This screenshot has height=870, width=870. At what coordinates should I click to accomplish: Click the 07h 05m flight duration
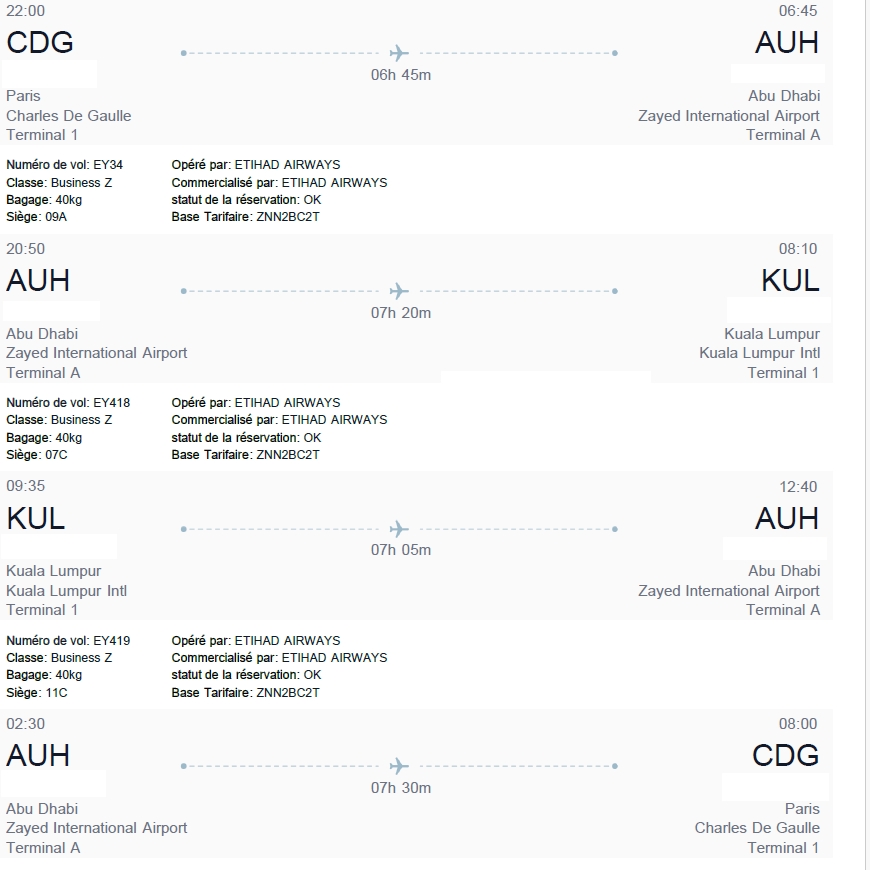tap(401, 550)
